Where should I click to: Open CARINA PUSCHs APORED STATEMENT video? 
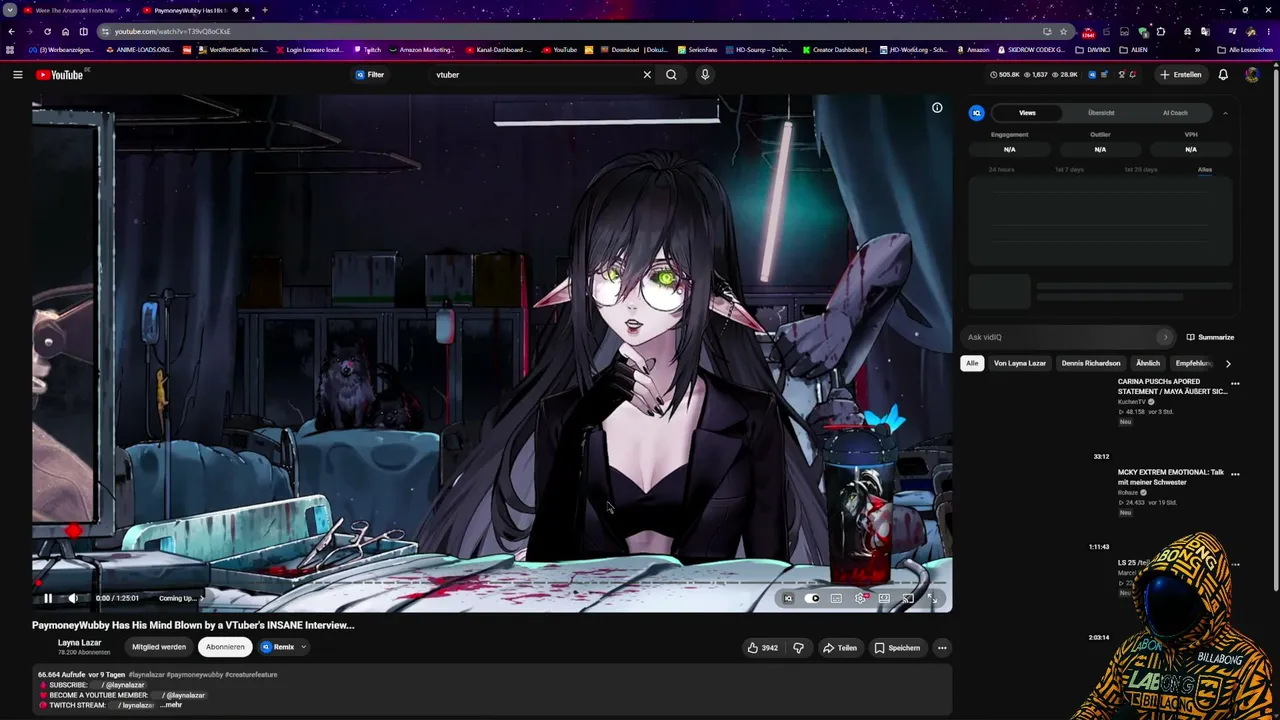click(1172, 386)
